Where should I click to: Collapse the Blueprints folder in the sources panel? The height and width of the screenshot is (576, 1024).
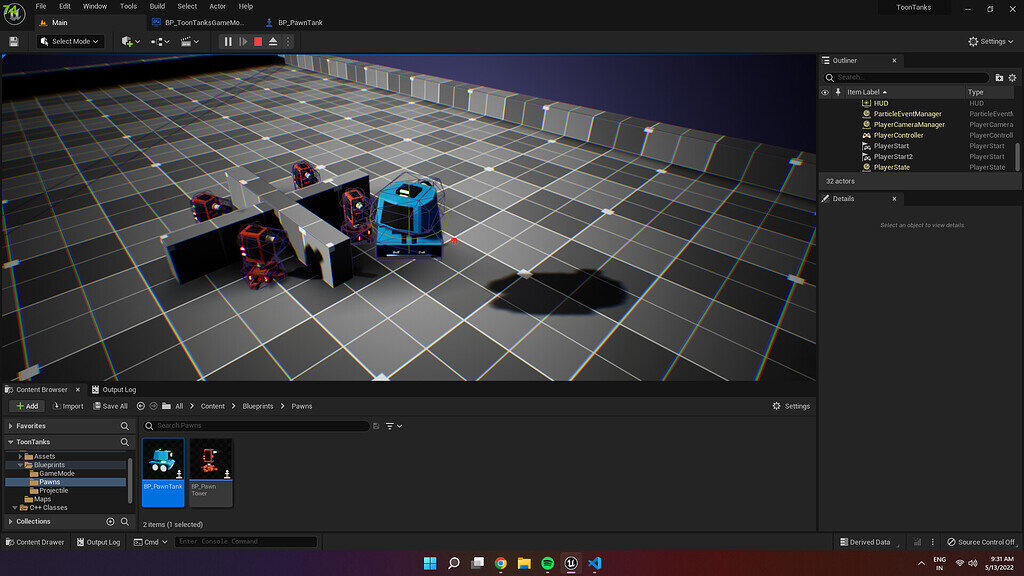(22, 464)
